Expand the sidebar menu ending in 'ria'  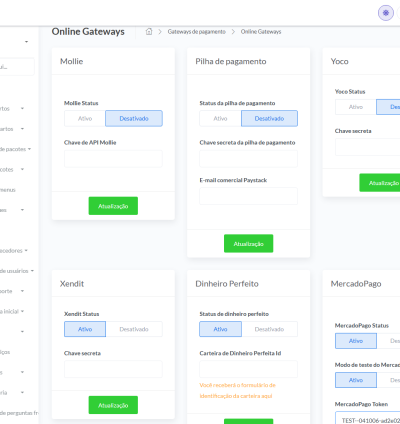click(12, 392)
